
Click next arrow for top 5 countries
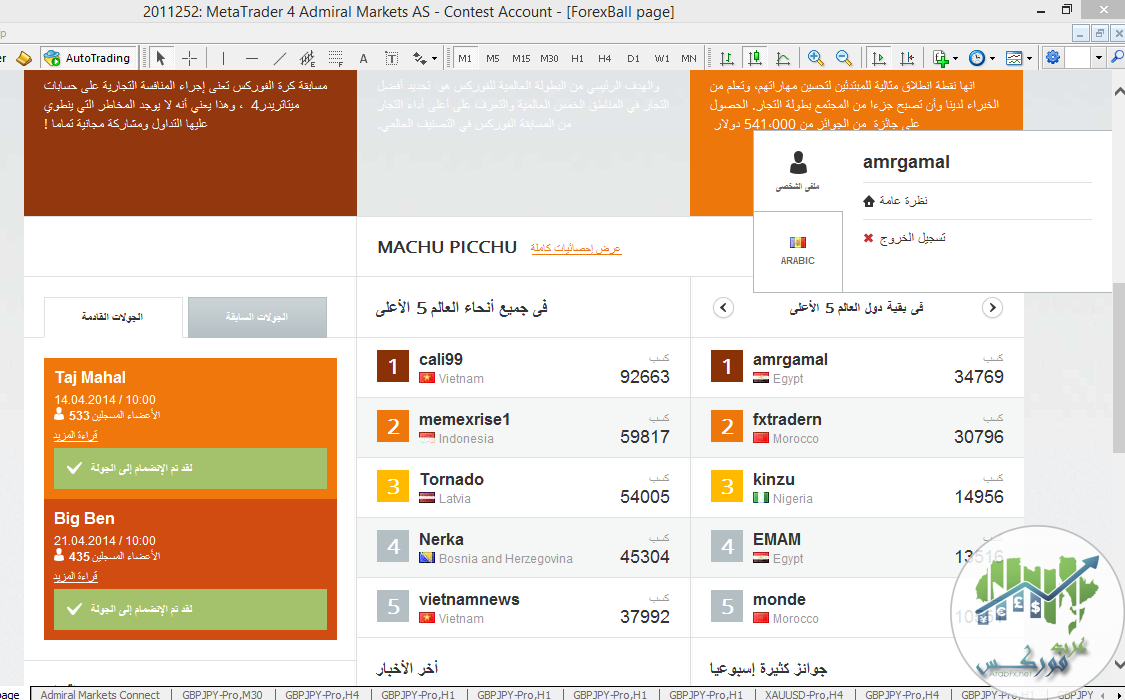992,308
